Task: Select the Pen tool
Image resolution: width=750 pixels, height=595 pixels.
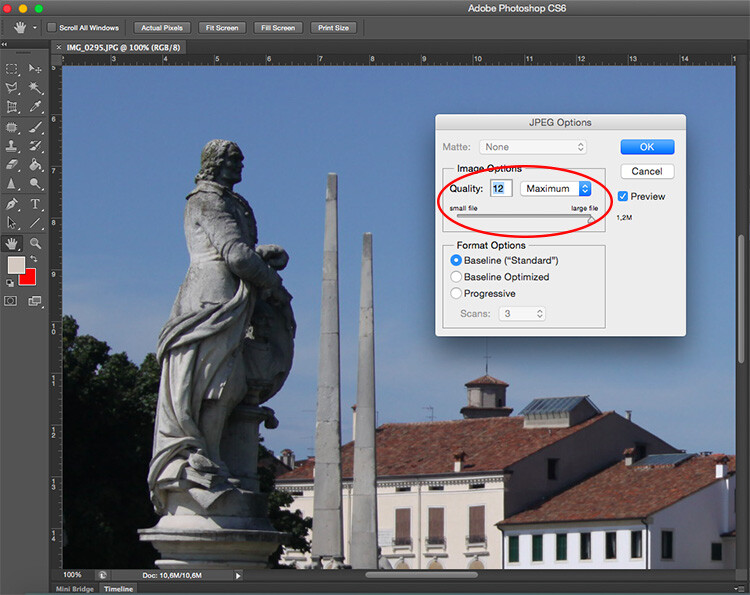Action: (12, 204)
